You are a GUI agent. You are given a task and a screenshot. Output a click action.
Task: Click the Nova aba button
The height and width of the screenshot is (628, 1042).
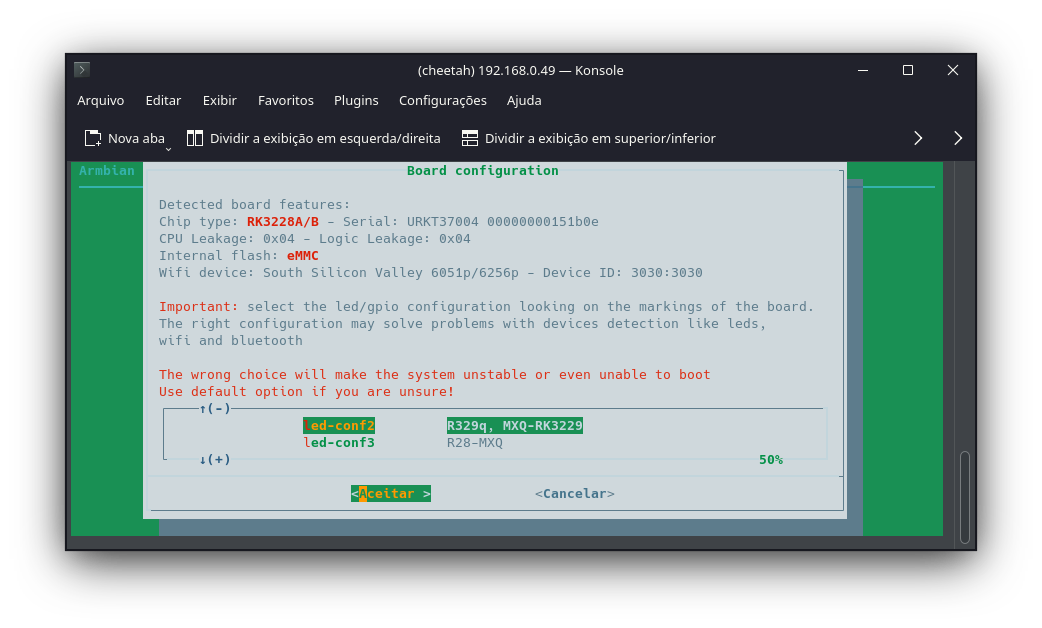[124, 138]
